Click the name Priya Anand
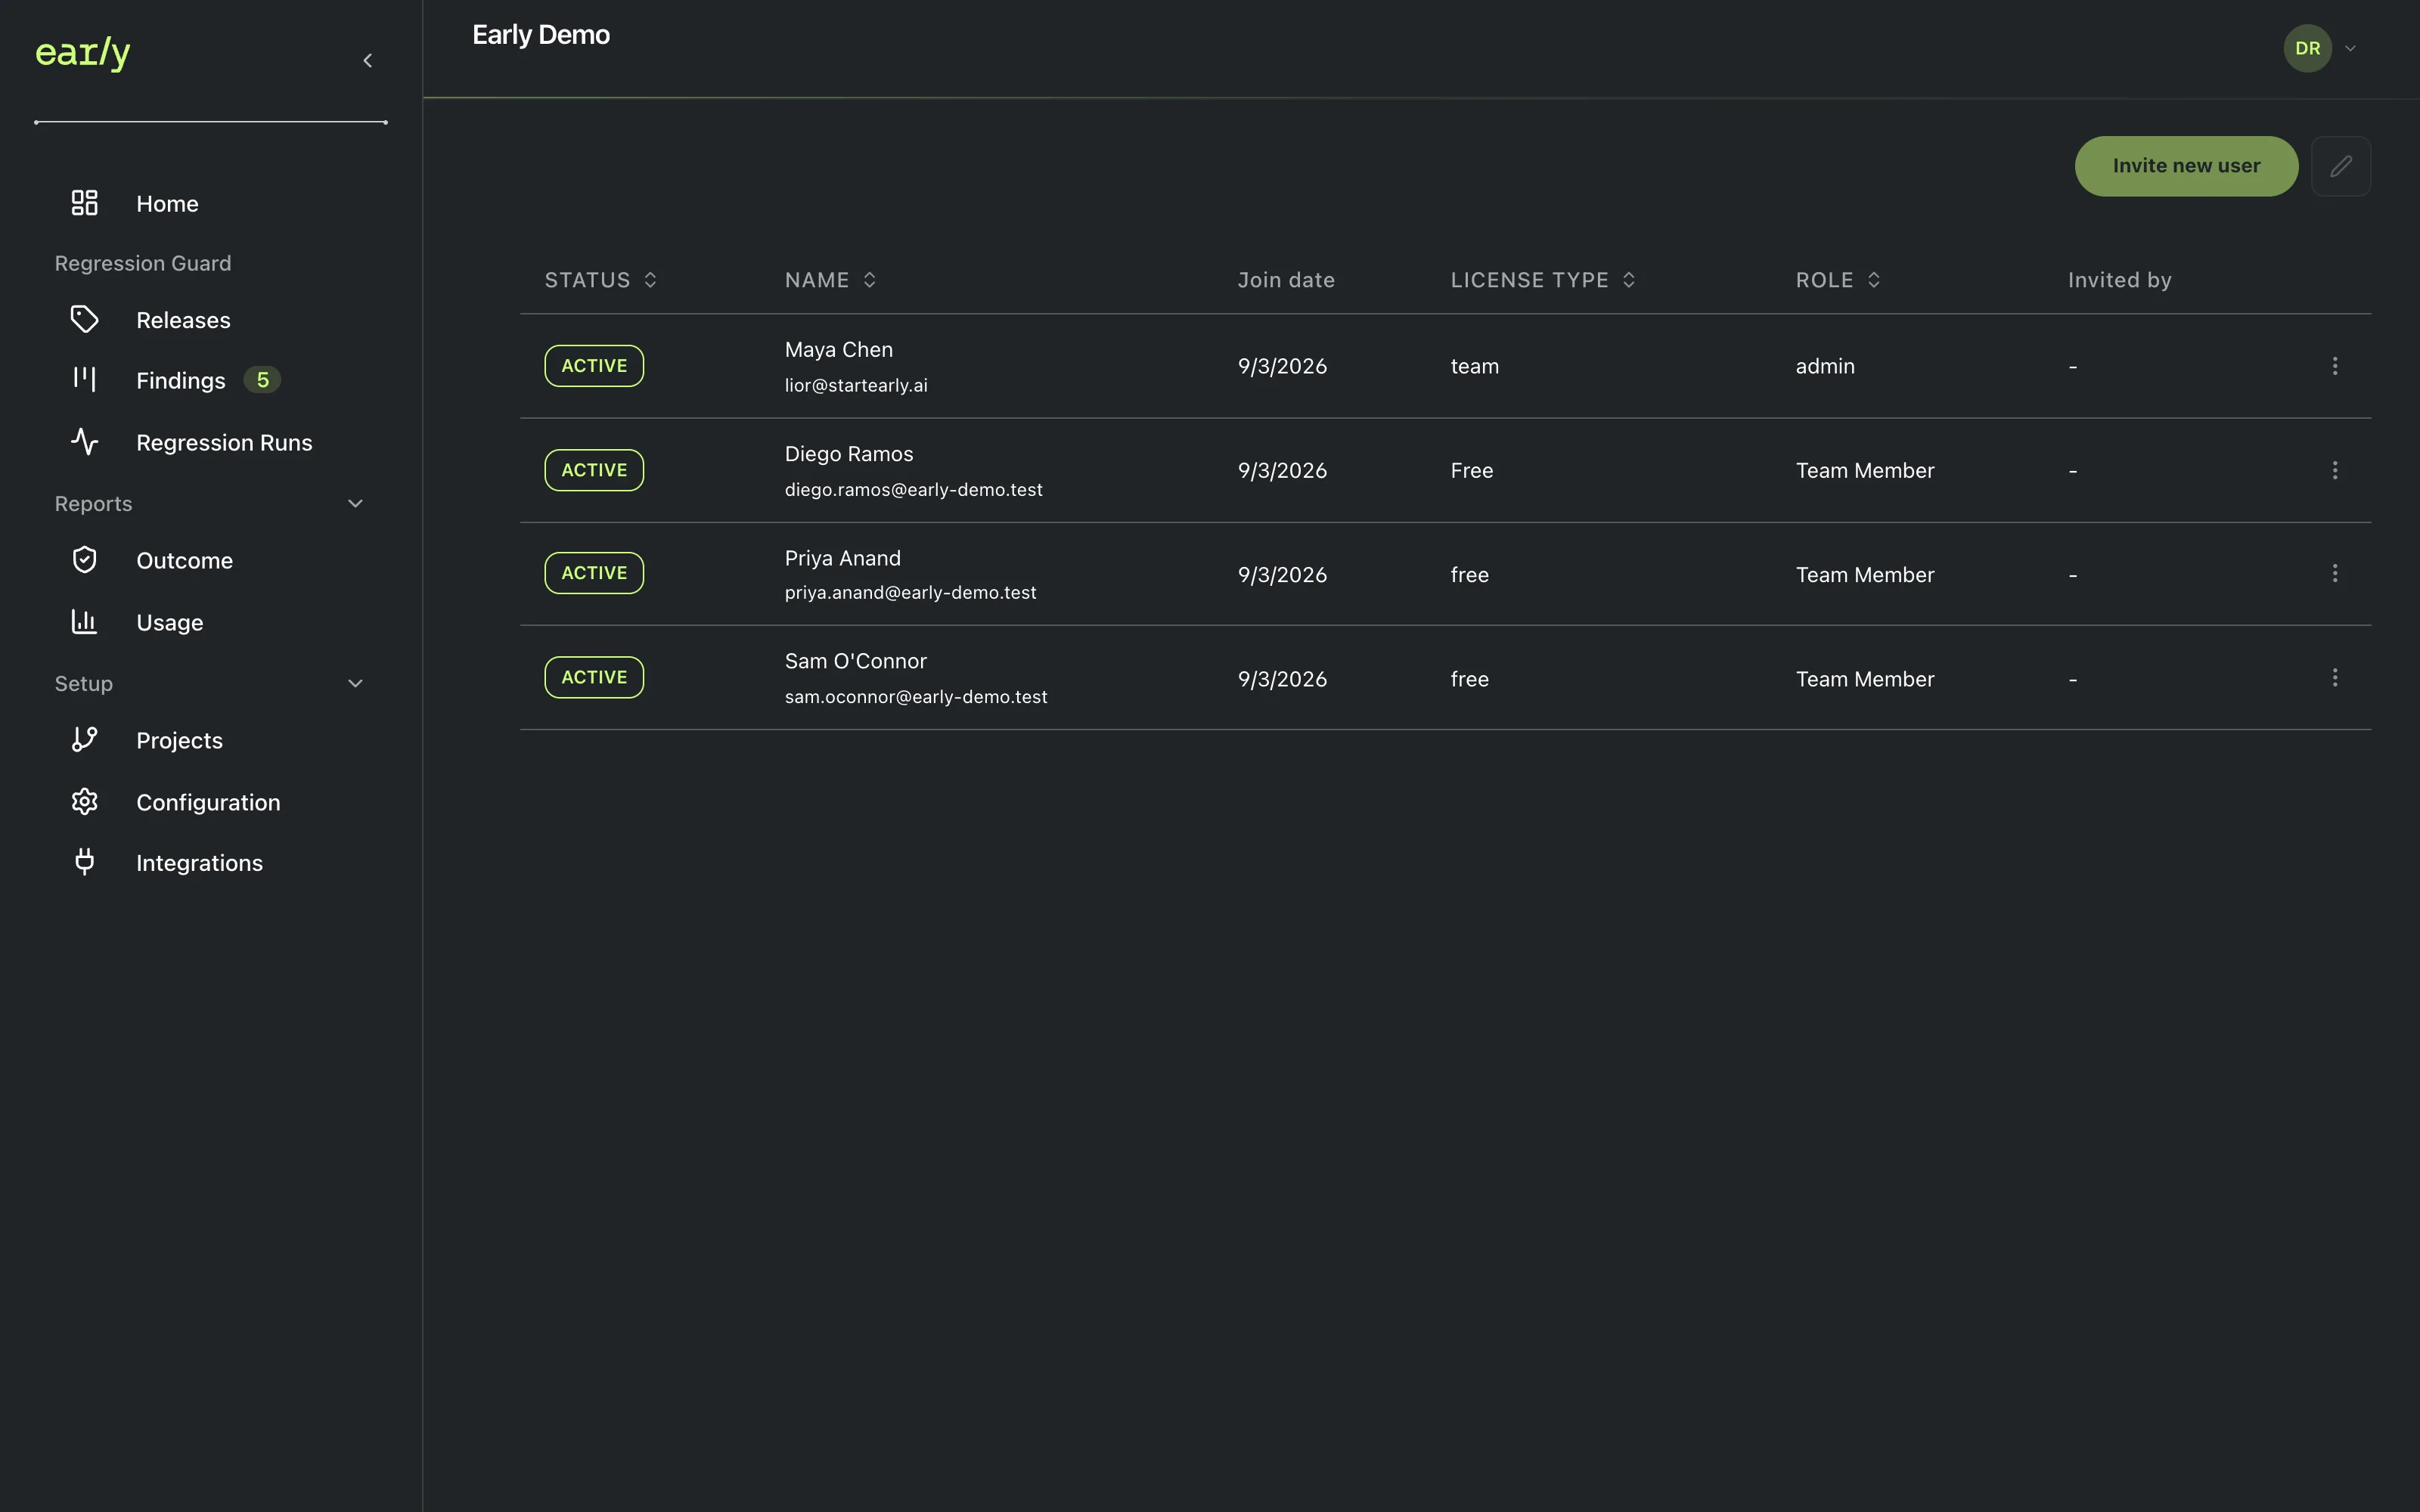Viewport: 2420px width, 1512px height. [843, 558]
